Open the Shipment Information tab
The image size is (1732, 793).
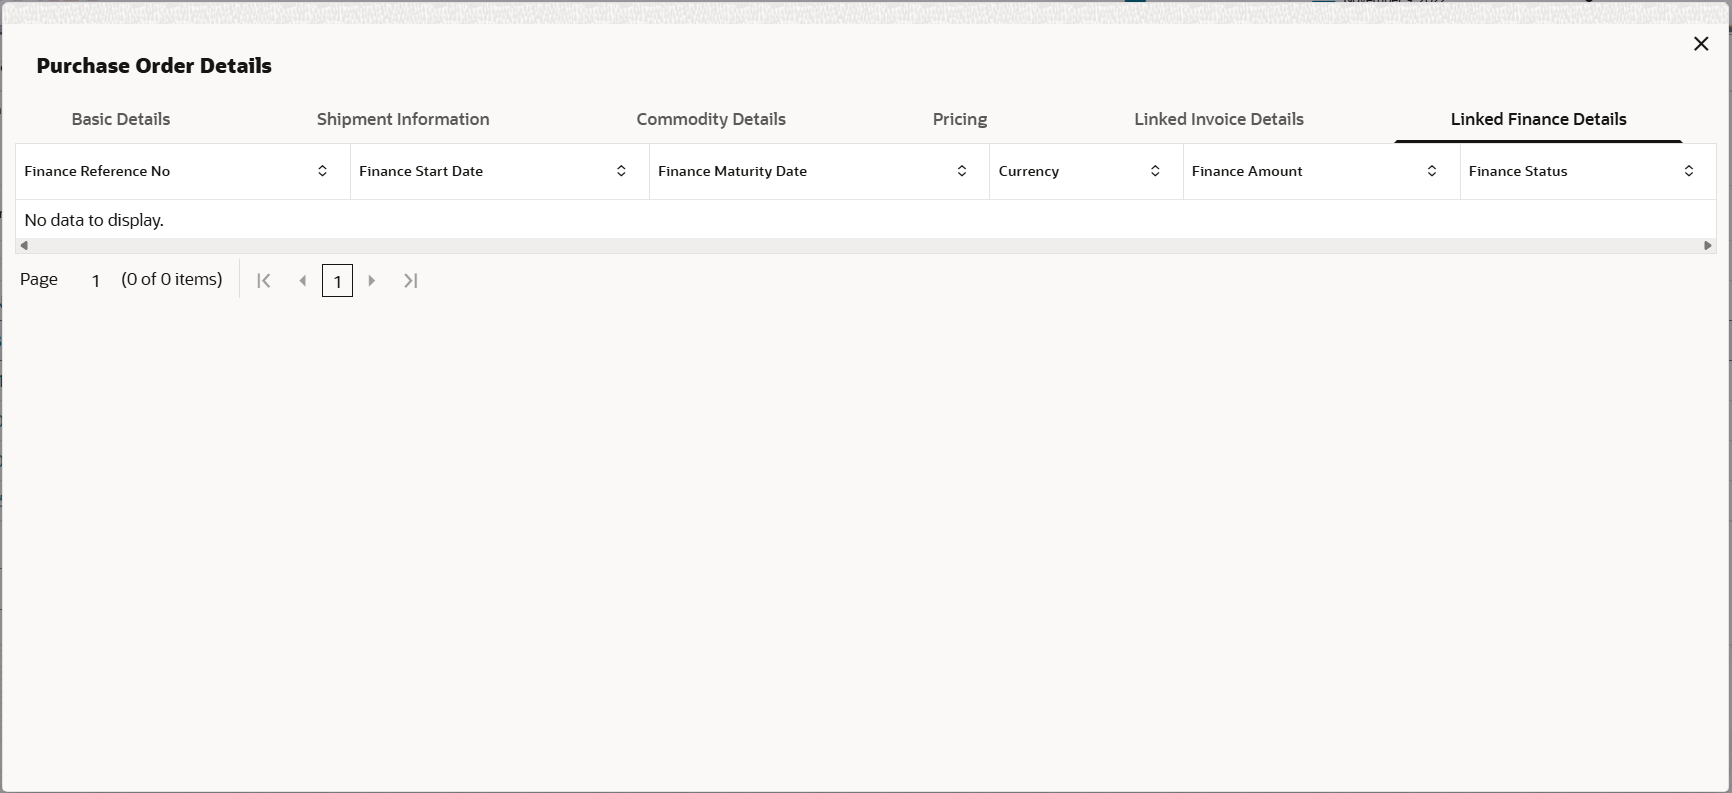(x=403, y=119)
